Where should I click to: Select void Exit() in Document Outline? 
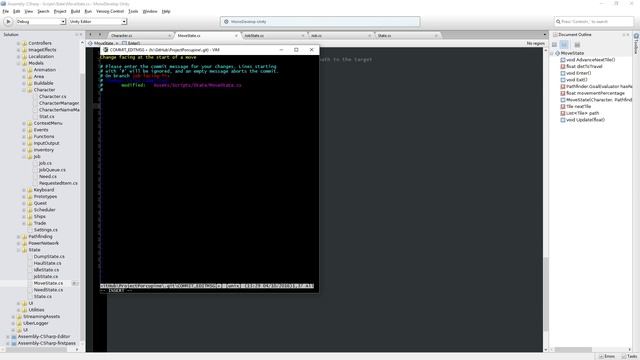click(x=574, y=80)
